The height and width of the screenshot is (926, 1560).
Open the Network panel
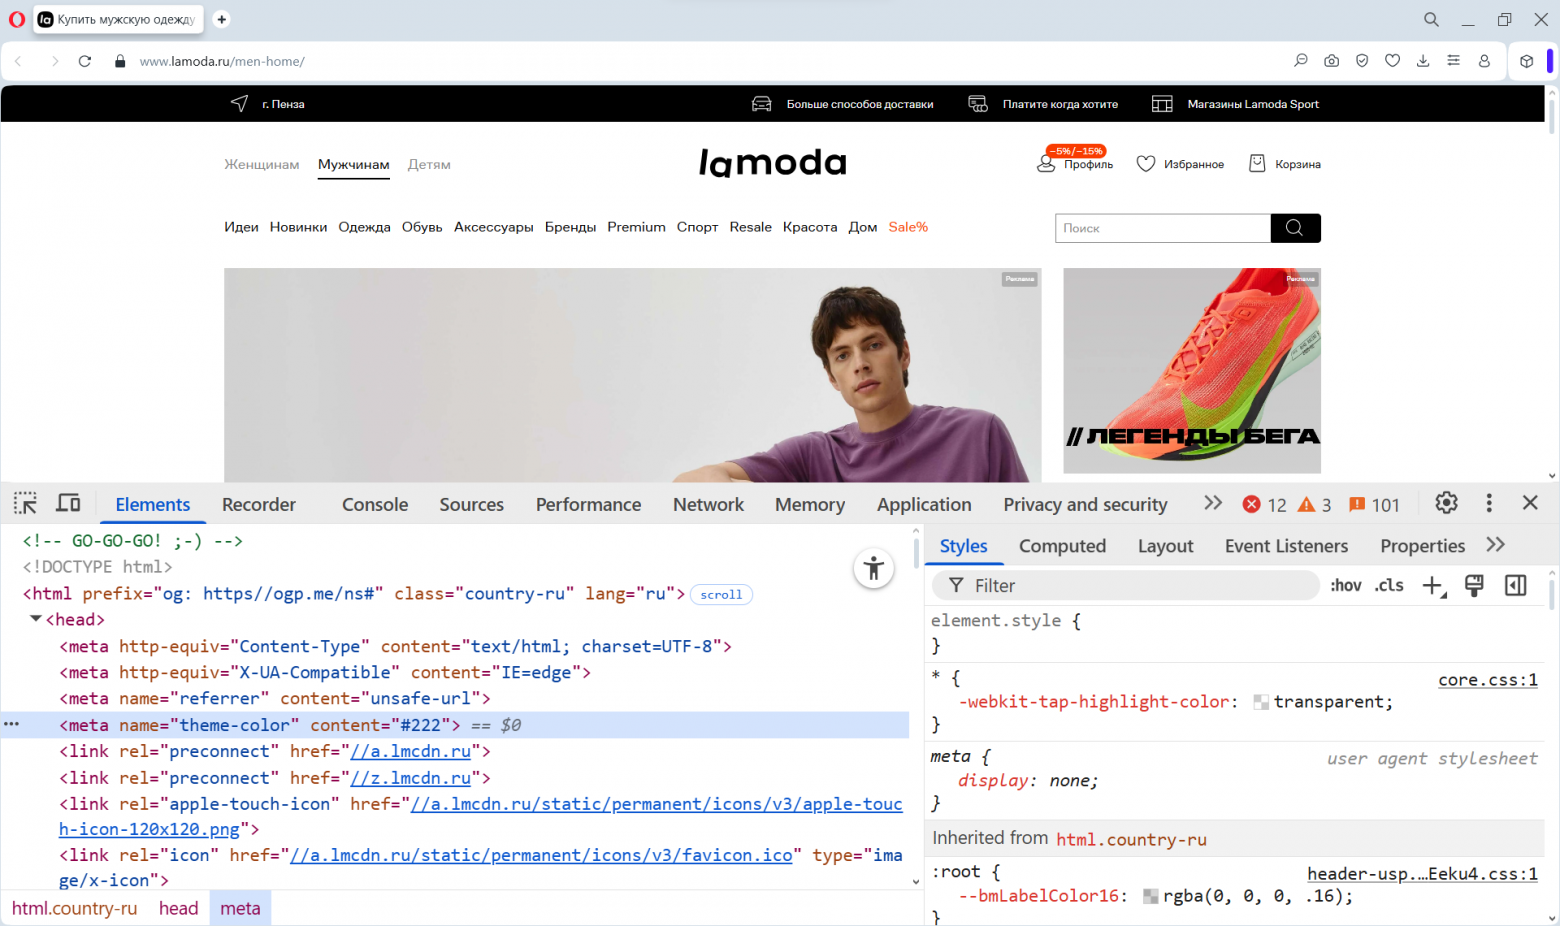point(708,504)
